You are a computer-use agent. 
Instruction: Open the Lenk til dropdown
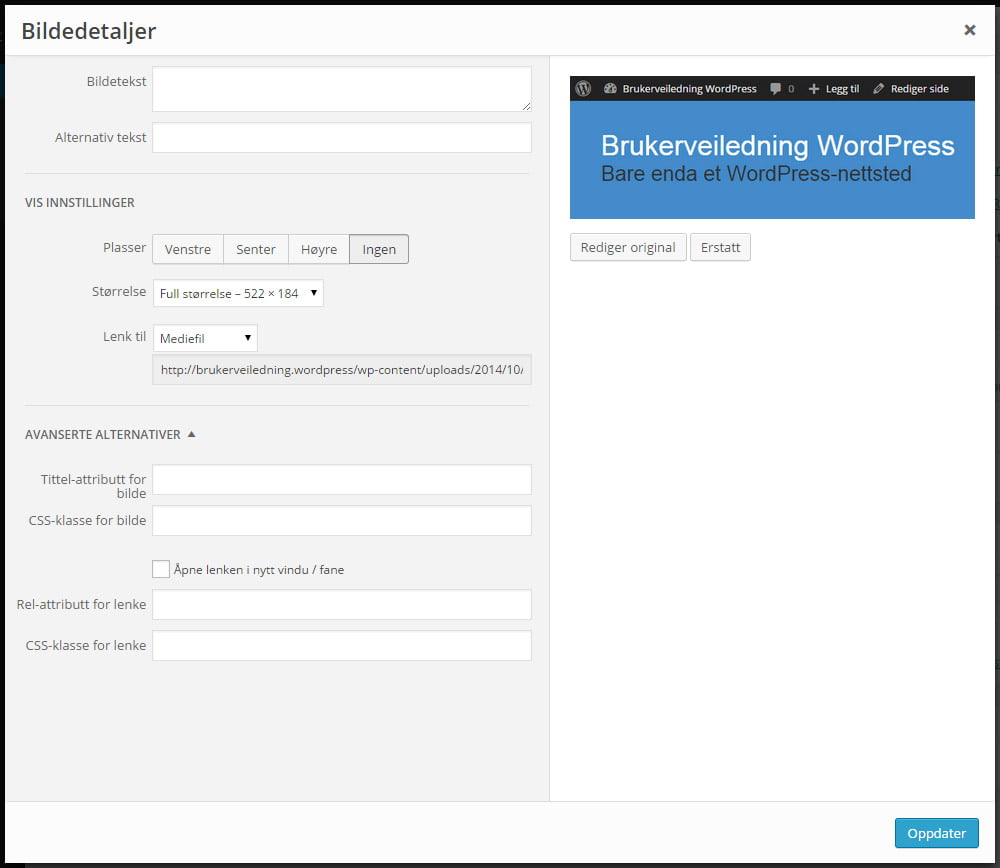(x=205, y=338)
